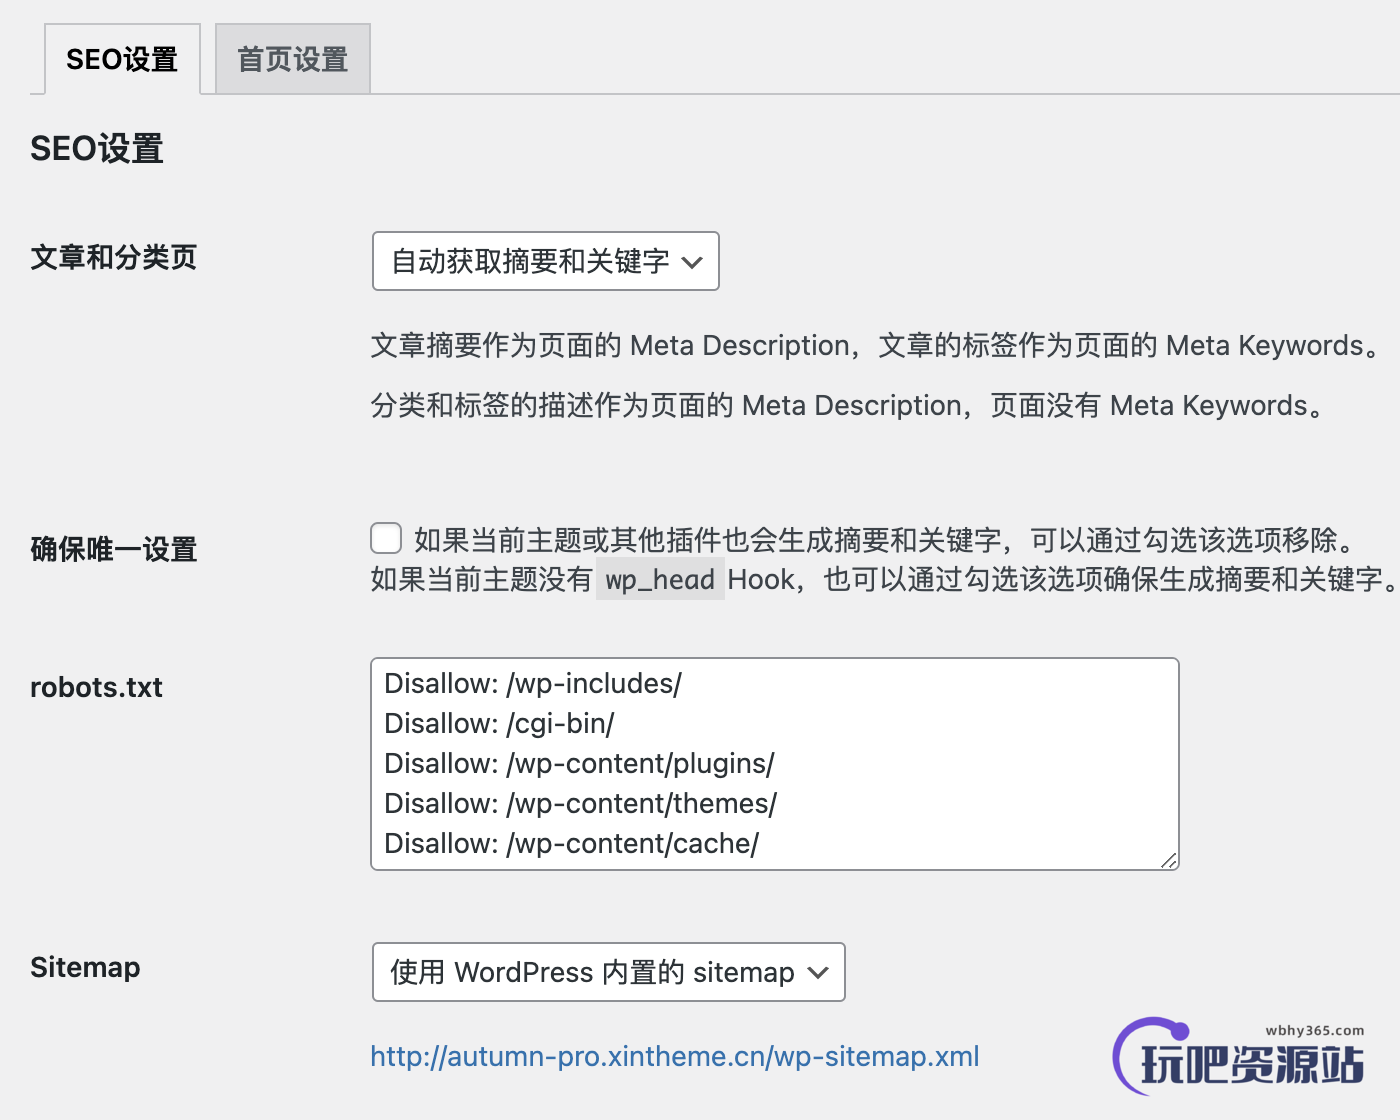Click the resize grip of the robots.txt box
This screenshot has height=1120, width=1400.
click(1168, 858)
